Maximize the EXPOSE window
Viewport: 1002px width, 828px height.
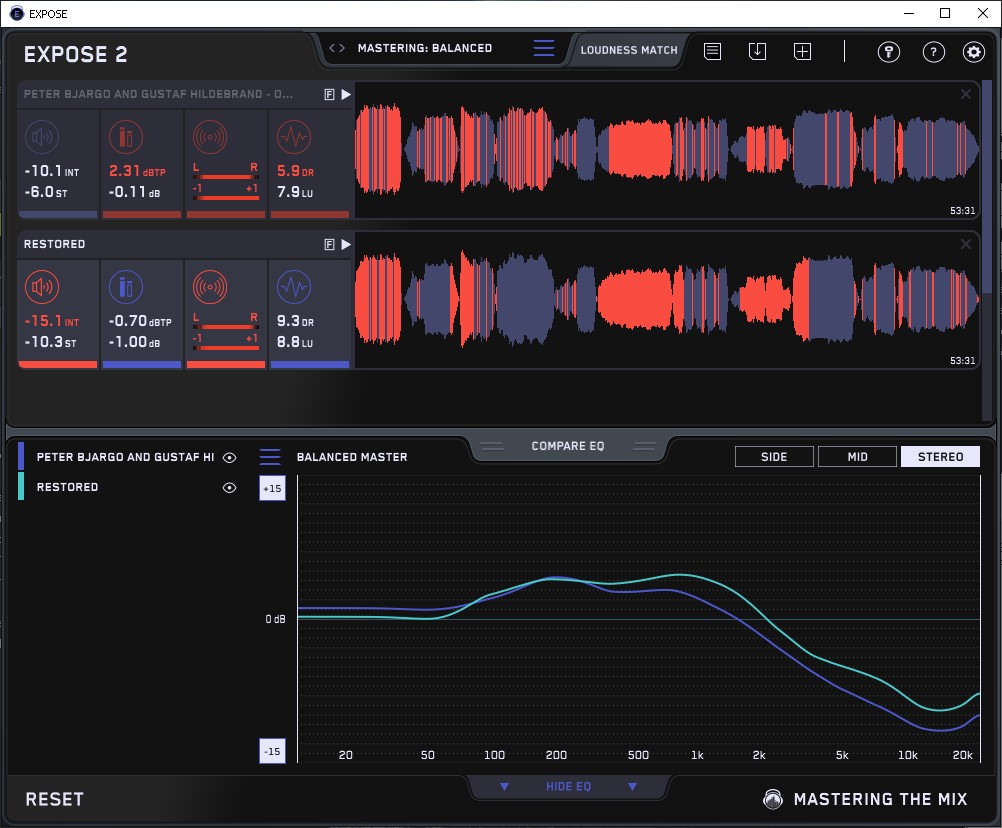(x=945, y=13)
